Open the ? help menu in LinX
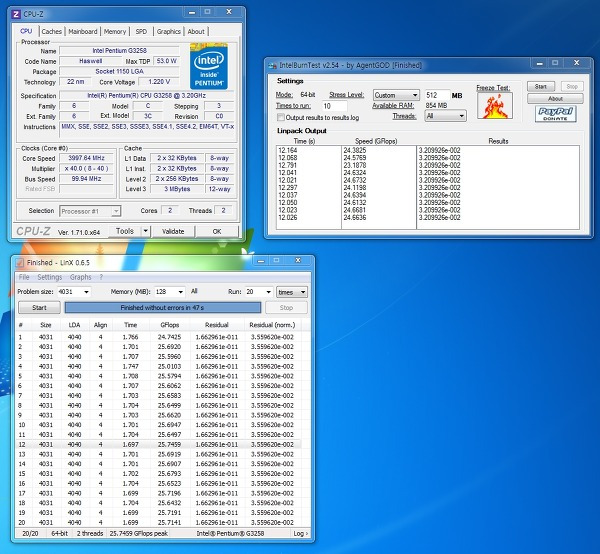Screen dimensions: 600x554 [x=101, y=277]
